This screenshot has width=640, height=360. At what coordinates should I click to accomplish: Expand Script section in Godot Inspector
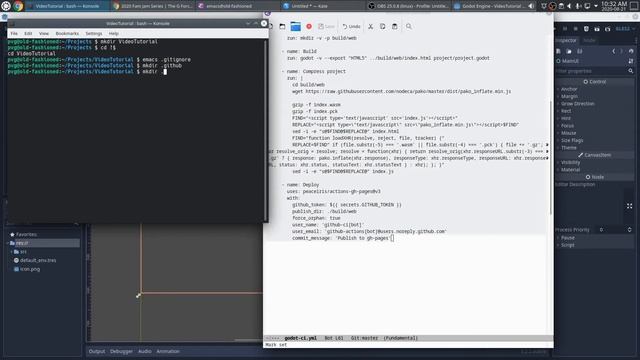point(567,245)
